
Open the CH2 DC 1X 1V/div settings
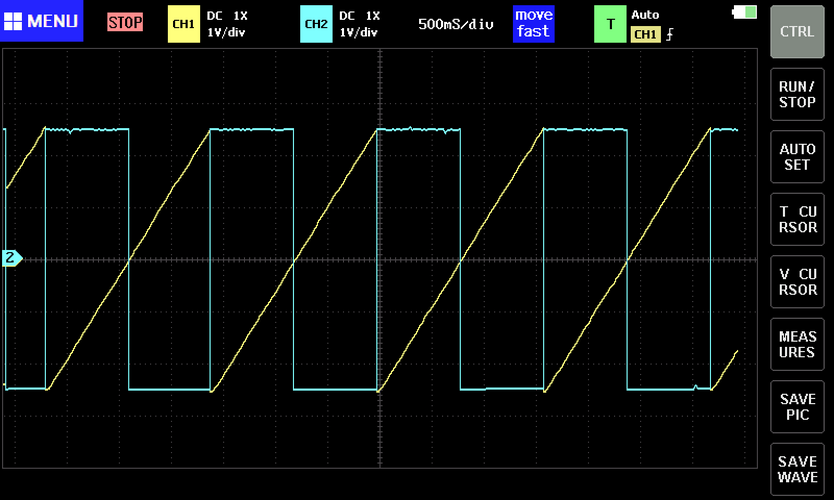(x=360, y=24)
